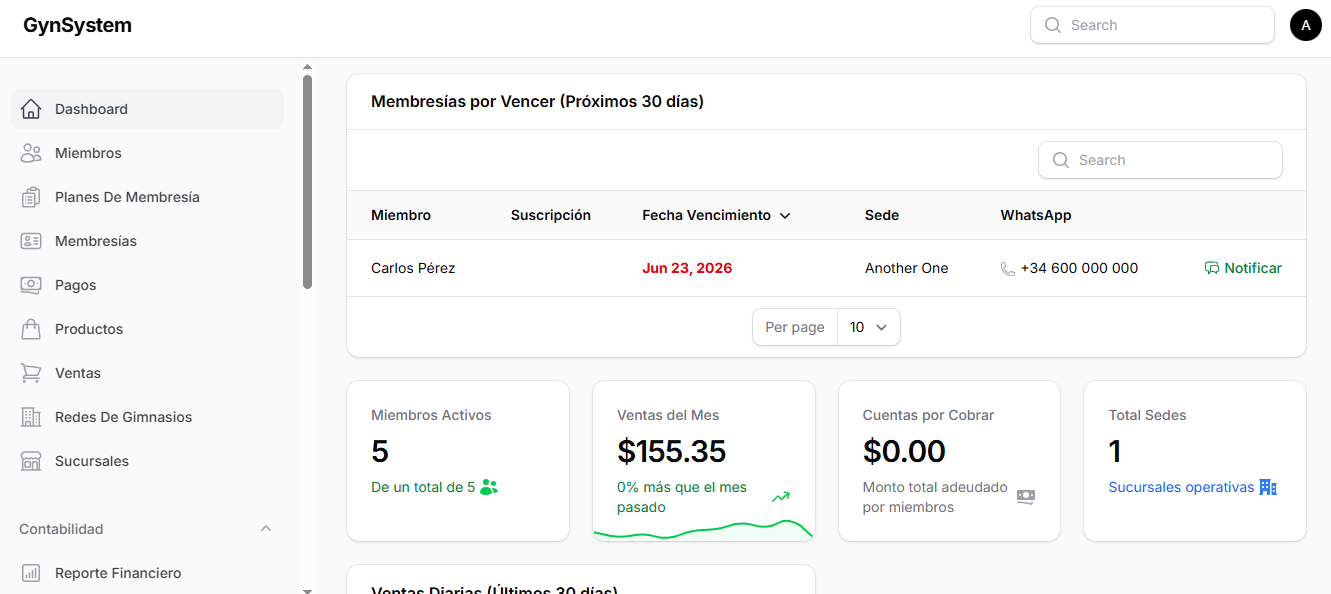This screenshot has height=594, width=1331.
Task: Click the Miembro column header
Action: (x=401, y=215)
